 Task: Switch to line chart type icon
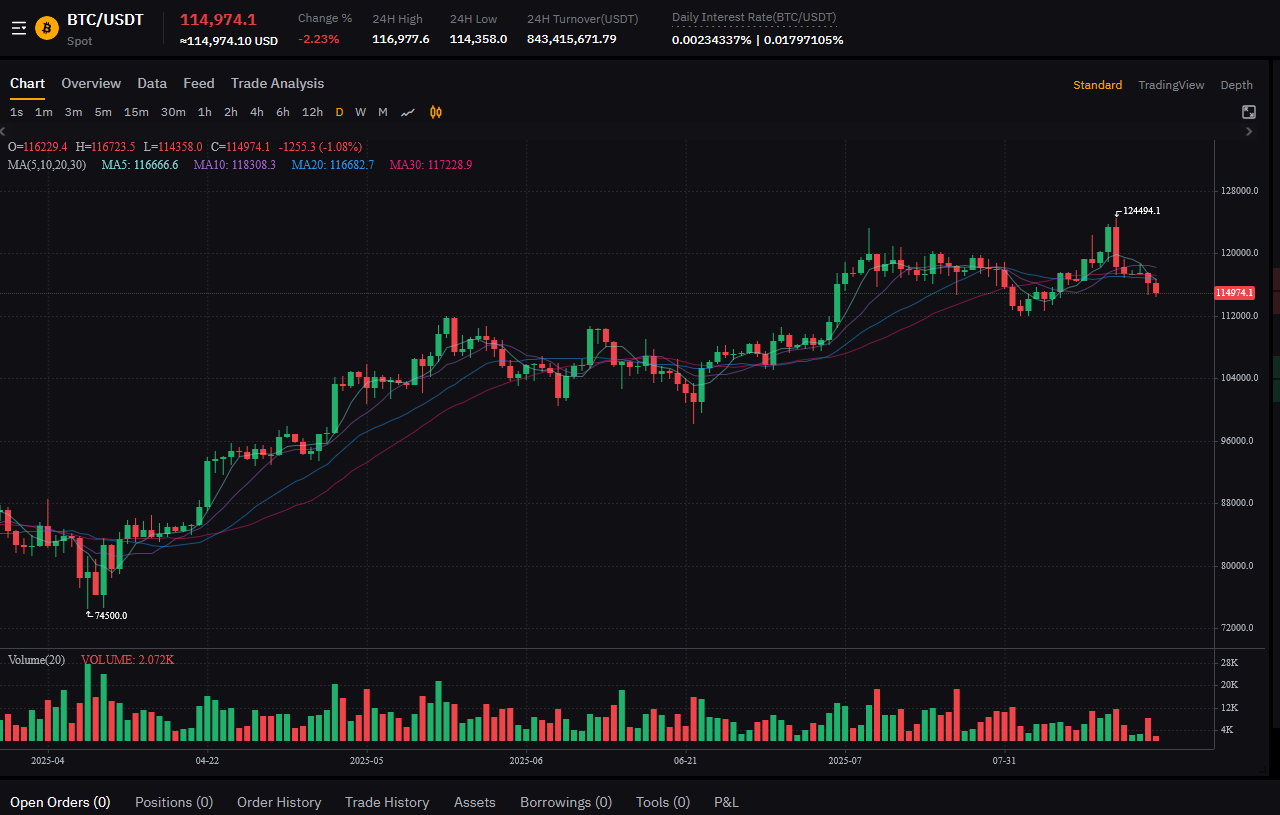point(408,112)
